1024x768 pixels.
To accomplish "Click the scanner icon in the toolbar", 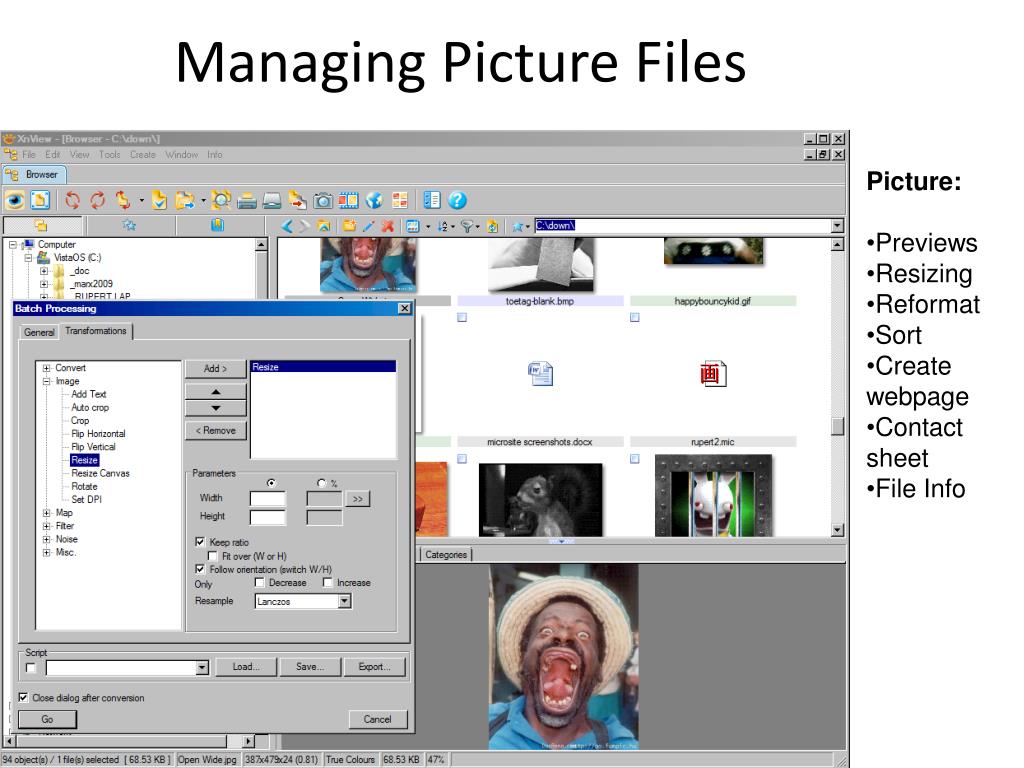I will (x=272, y=200).
